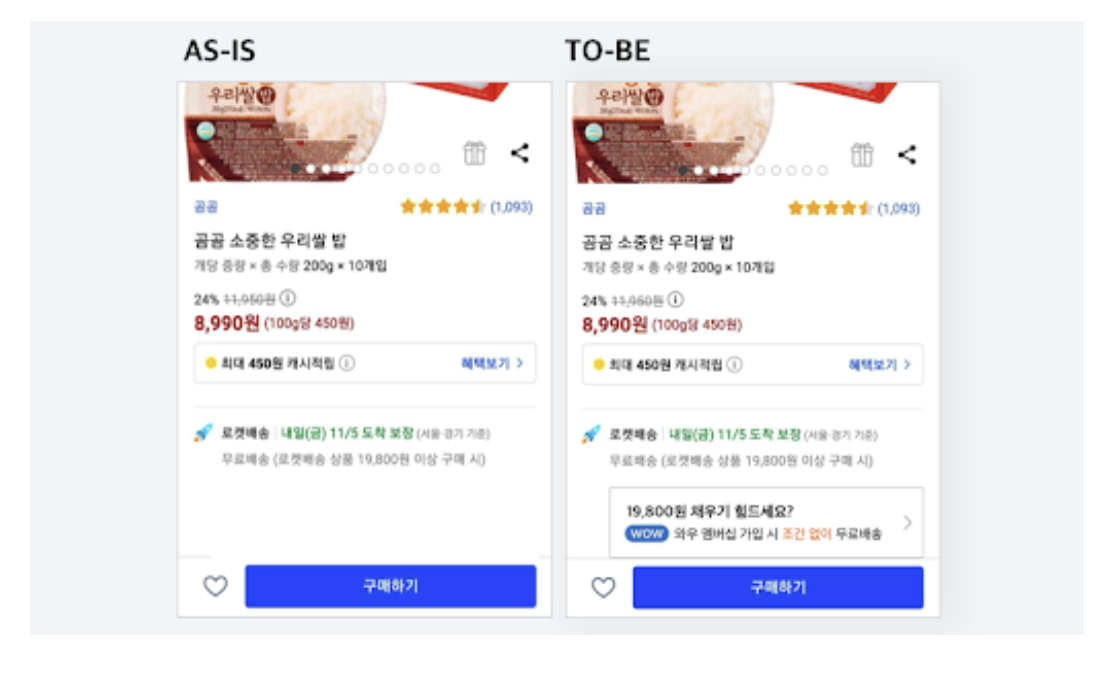Click the share icon in TO-BE panel
This screenshot has height=678, width=1116.
click(907, 154)
